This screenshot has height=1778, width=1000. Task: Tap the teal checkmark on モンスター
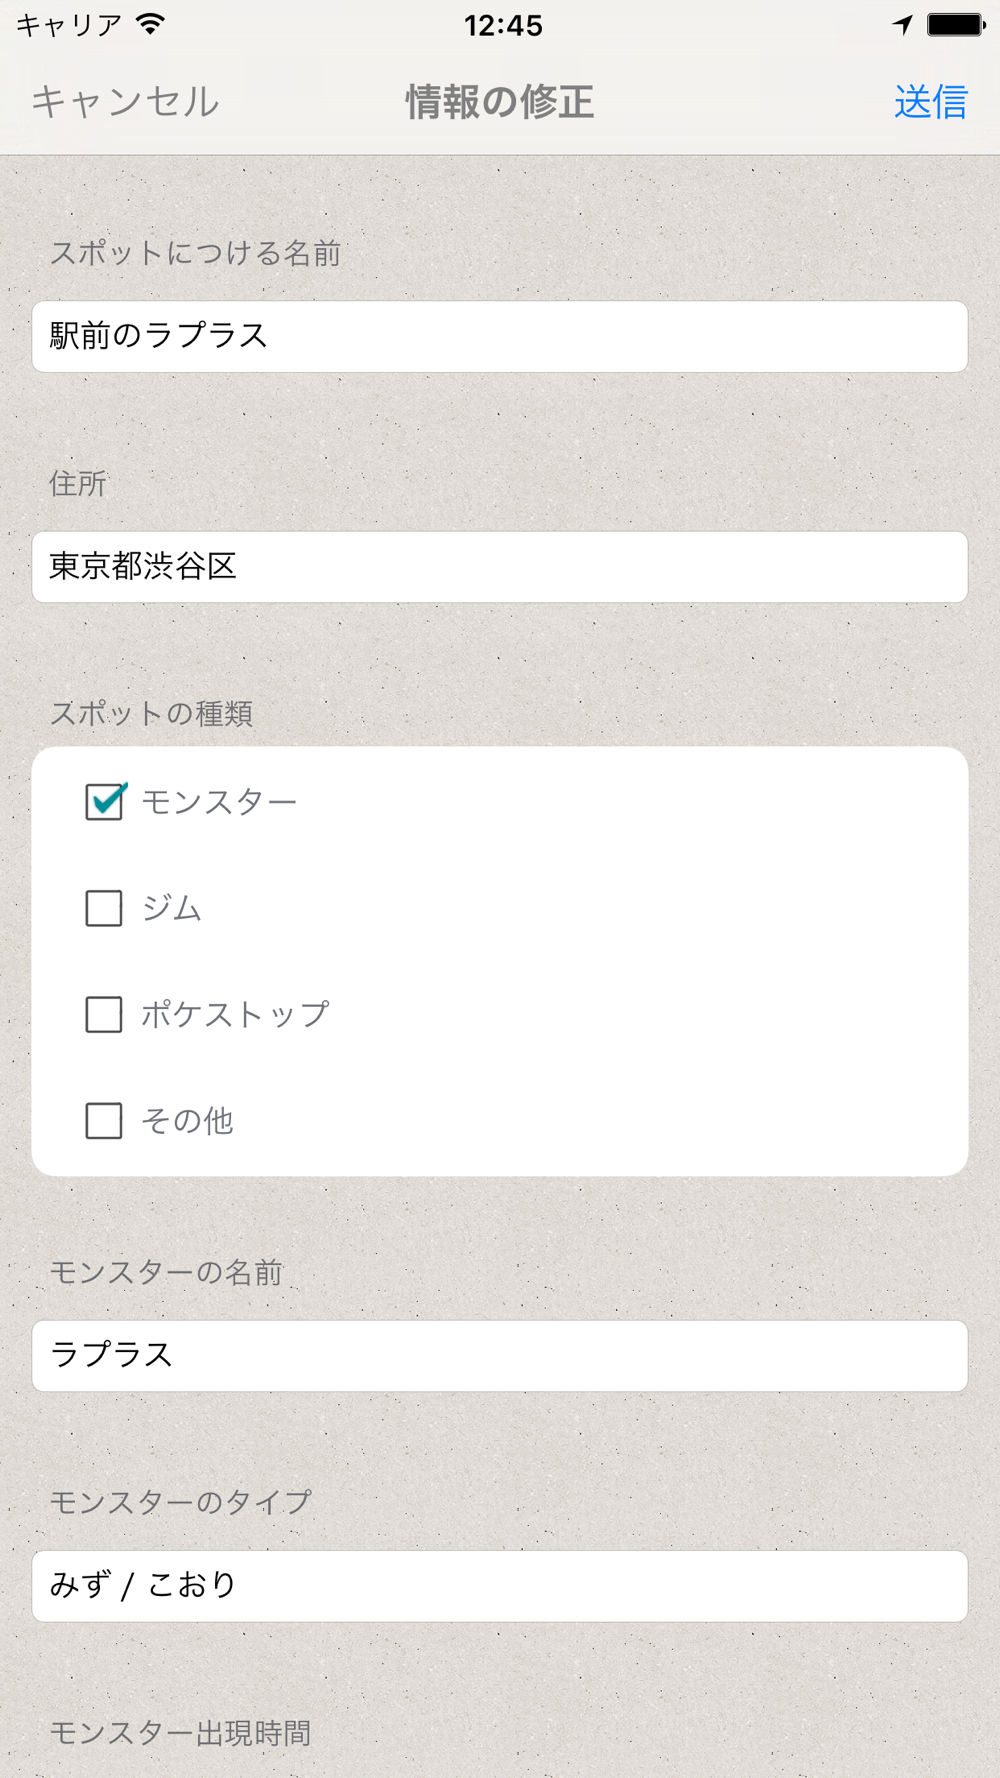pyautogui.click(x=104, y=798)
